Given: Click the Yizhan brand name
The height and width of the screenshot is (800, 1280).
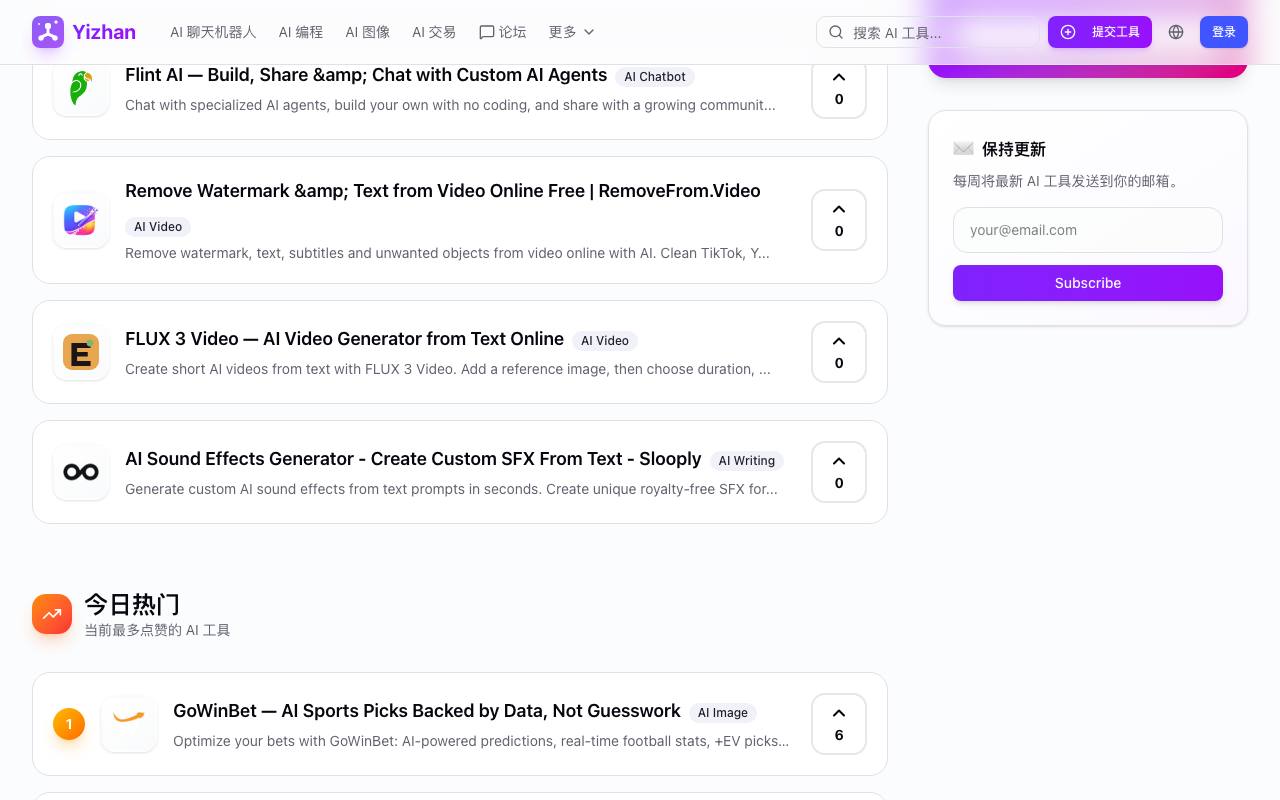Looking at the screenshot, I should pyautogui.click(x=104, y=32).
